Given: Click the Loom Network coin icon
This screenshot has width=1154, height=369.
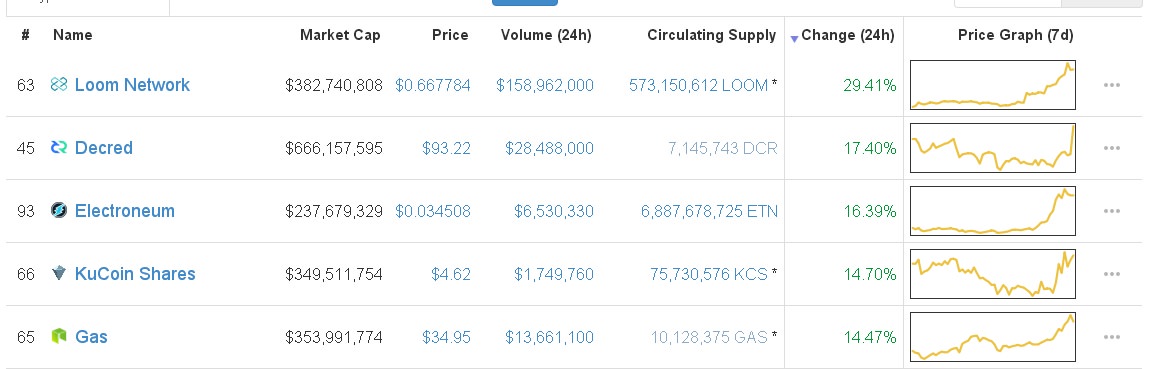Looking at the screenshot, I should (x=59, y=85).
